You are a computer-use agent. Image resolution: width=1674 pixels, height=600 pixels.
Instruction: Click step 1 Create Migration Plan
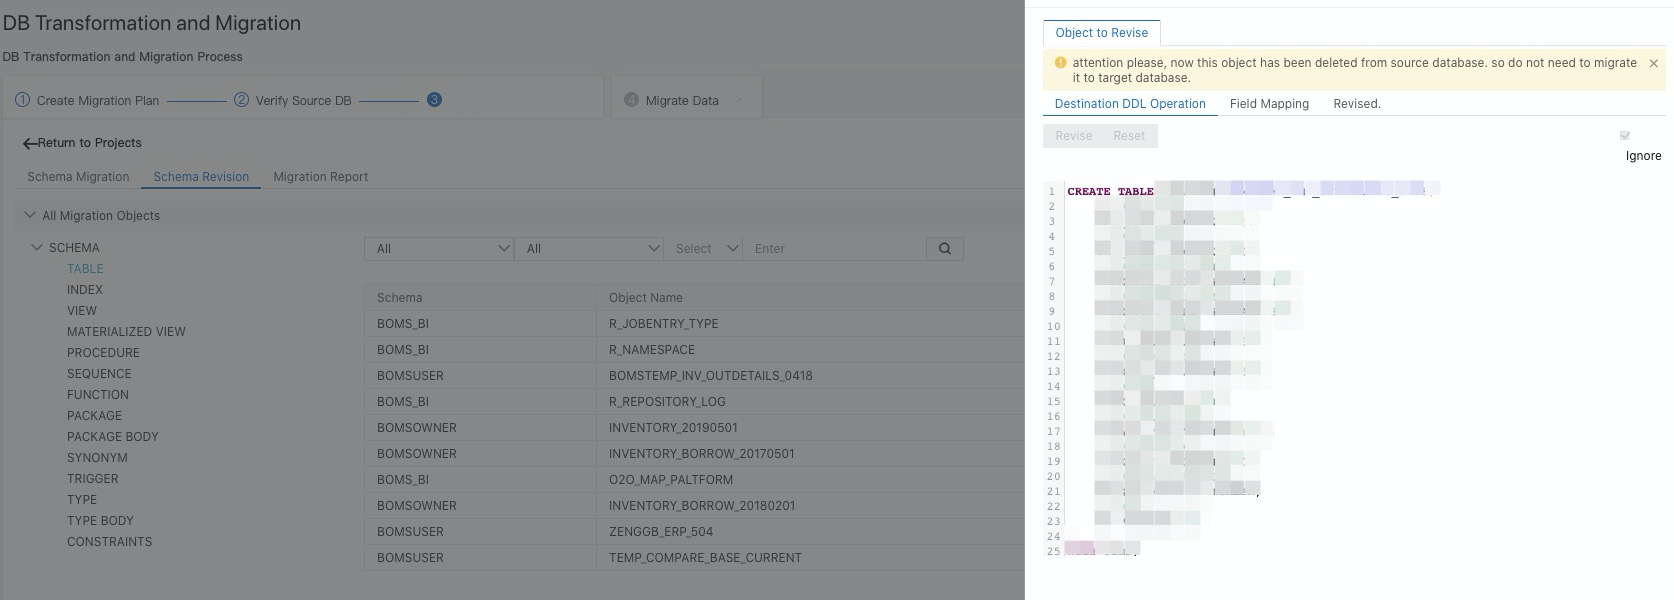click(87, 100)
